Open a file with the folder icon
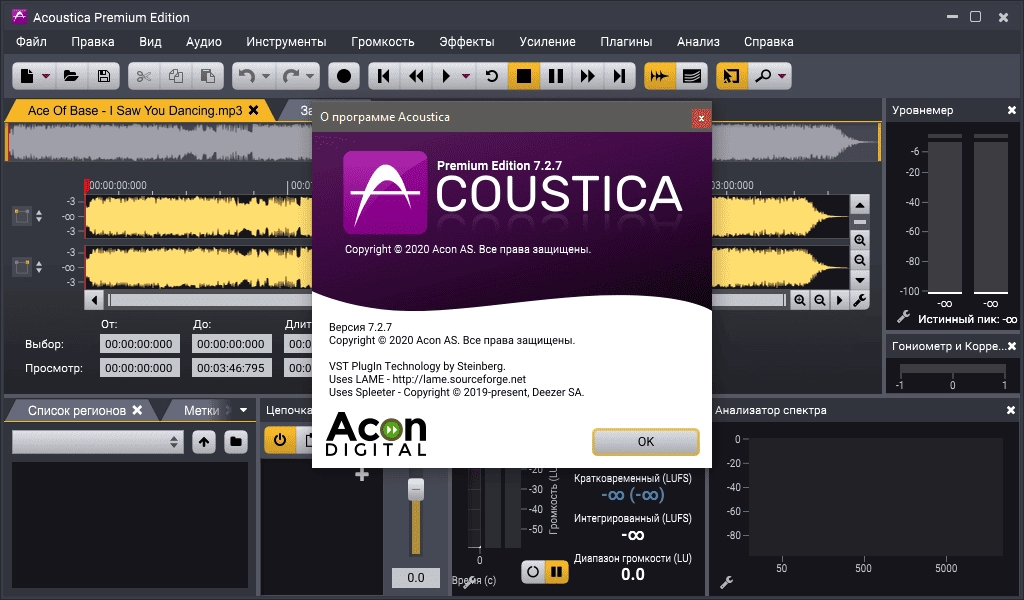The height and width of the screenshot is (600, 1024). [71, 76]
